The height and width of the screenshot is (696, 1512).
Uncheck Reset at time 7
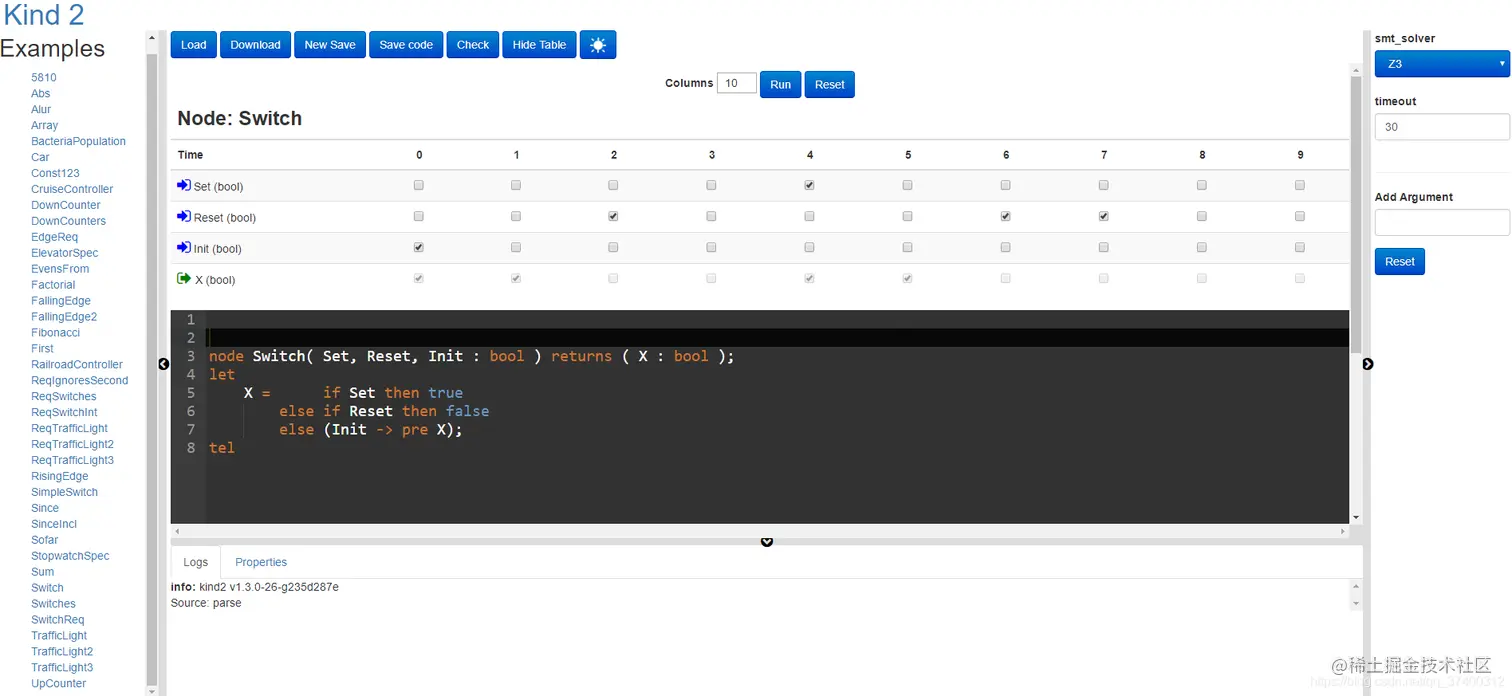[x=1103, y=216]
